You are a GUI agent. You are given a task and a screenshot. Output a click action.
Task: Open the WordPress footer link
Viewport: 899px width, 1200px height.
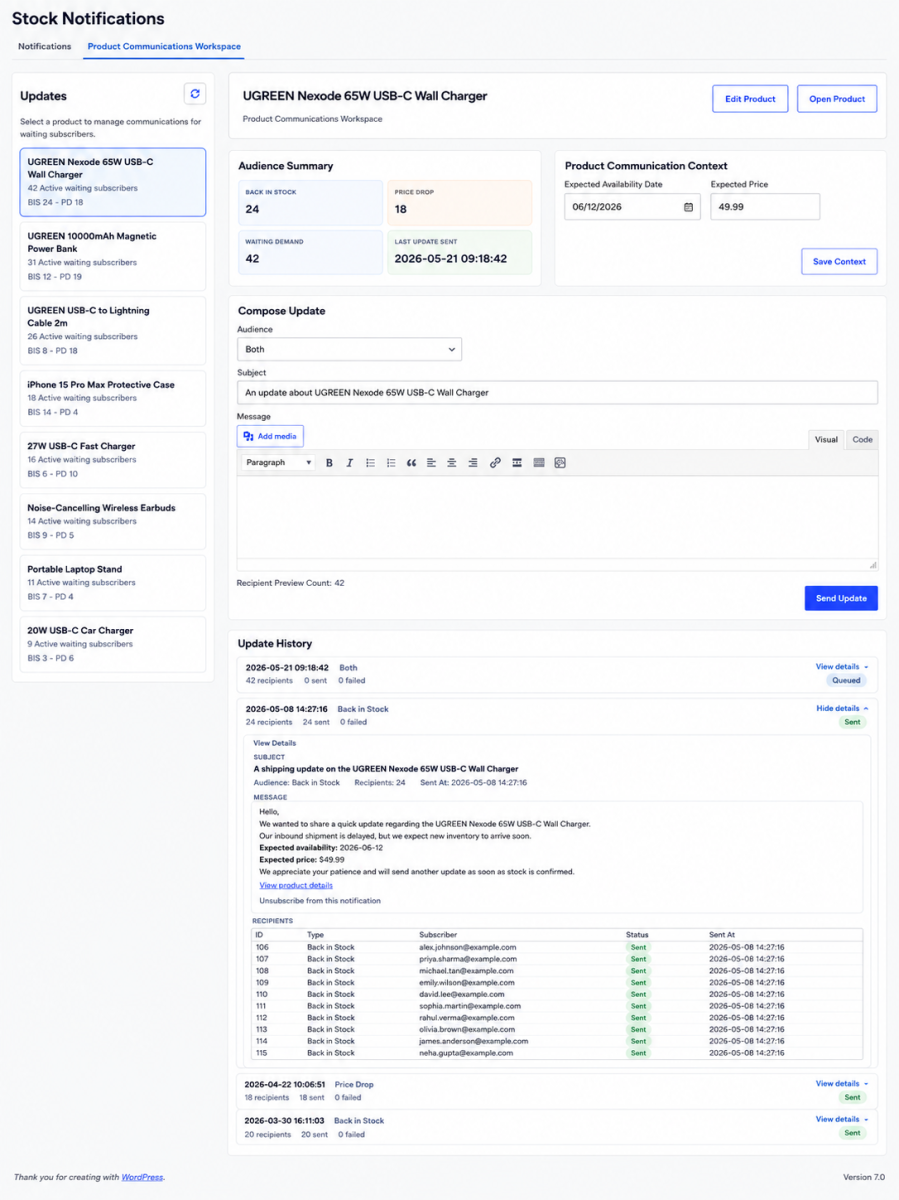point(142,1177)
